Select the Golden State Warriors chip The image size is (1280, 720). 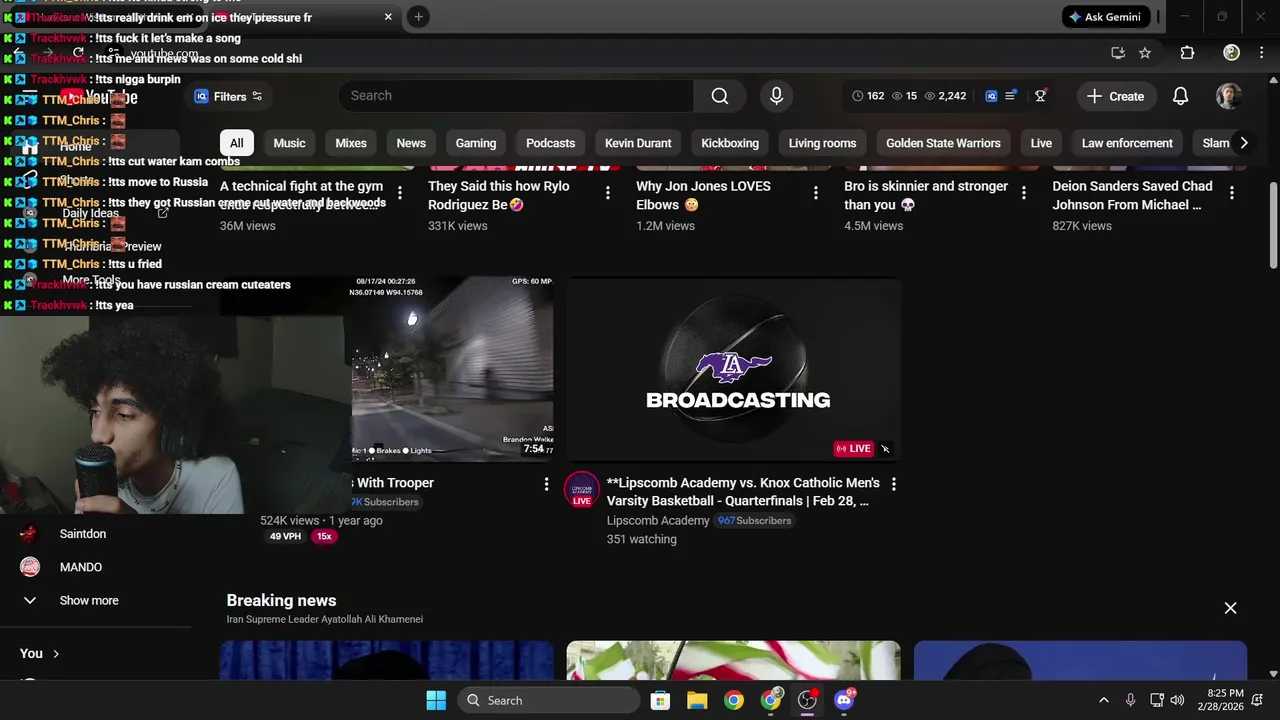pos(943,143)
